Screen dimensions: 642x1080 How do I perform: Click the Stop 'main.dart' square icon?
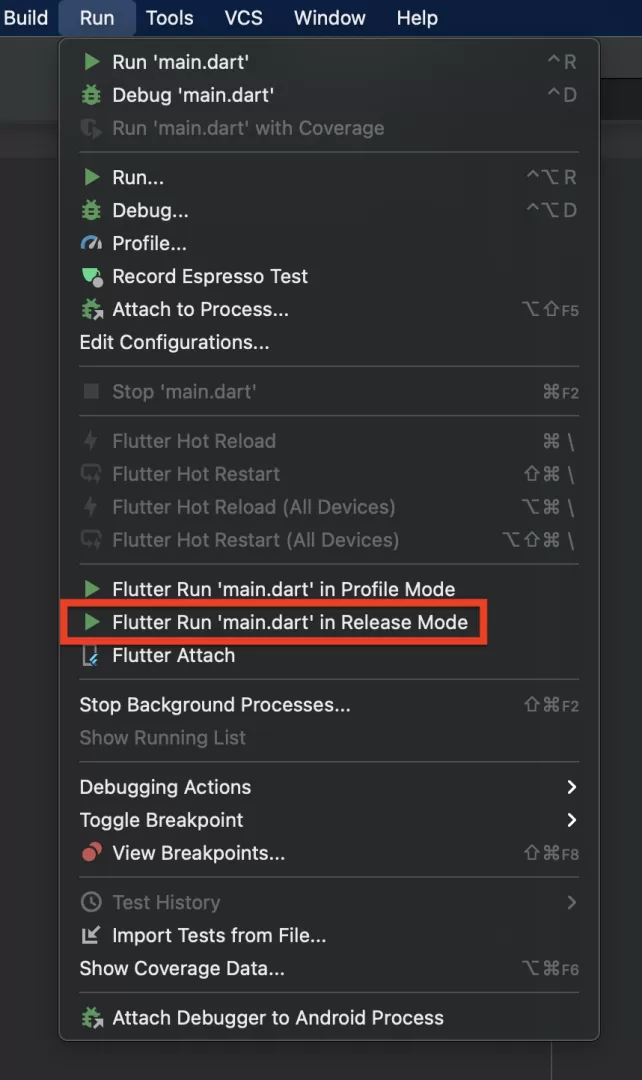tap(91, 391)
